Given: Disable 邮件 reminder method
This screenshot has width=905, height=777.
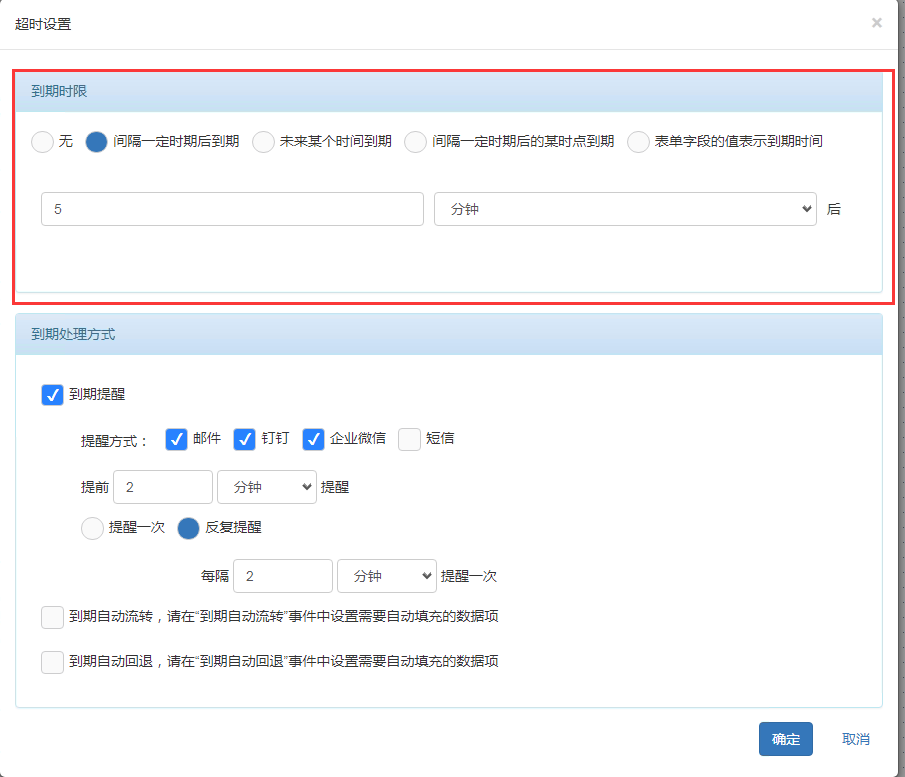Looking at the screenshot, I should click(x=176, y=439).
